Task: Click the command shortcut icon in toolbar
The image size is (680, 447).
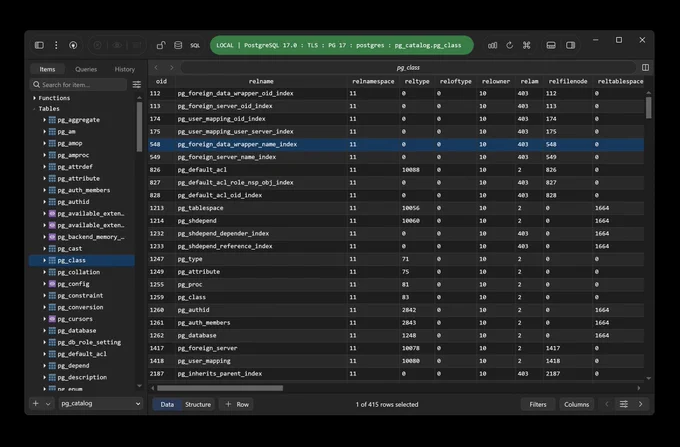Action: pos(526,45)
